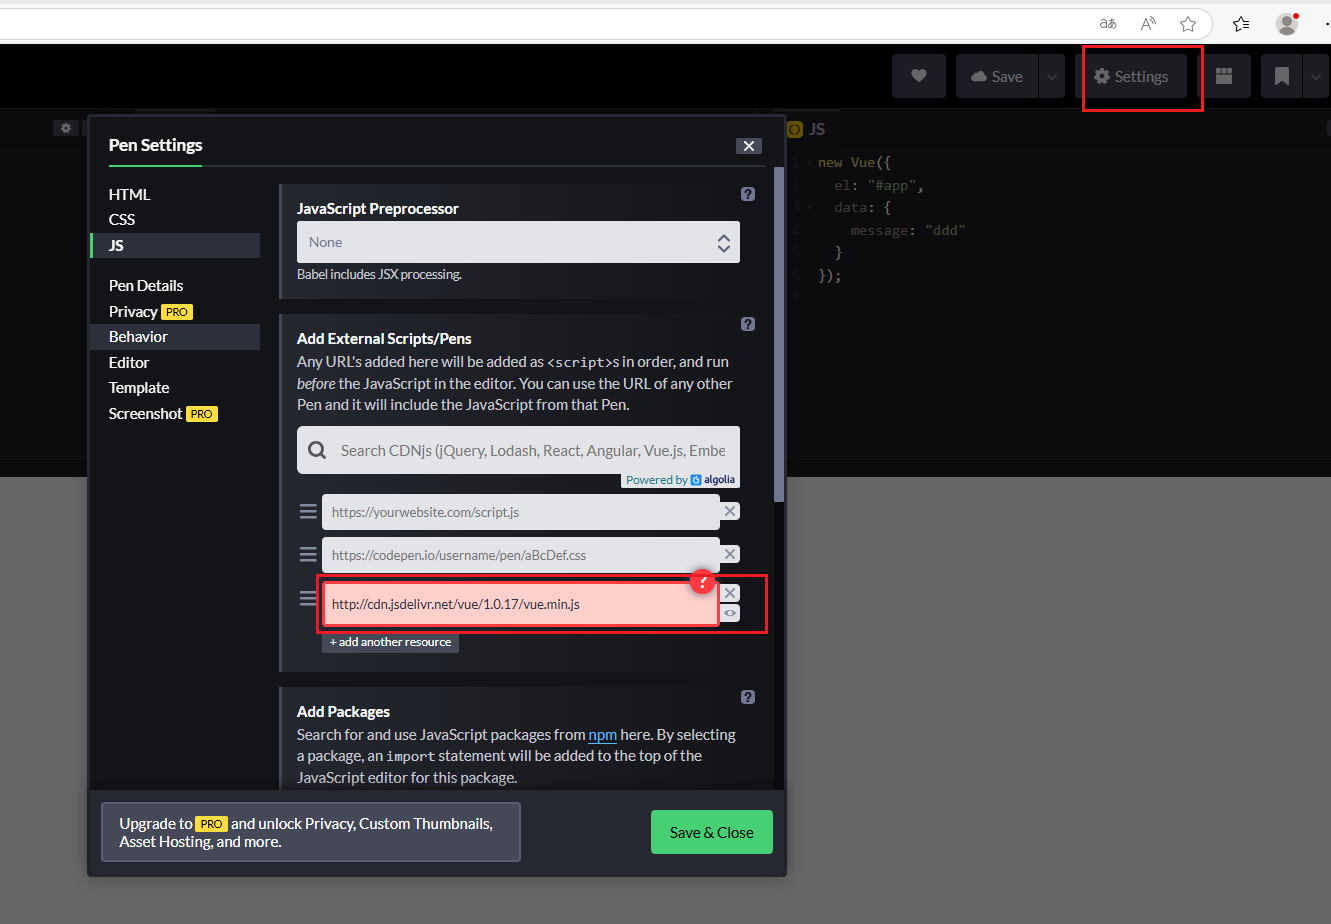1331x924 pixels.
Task: Click the editor gear icon behind dialog
Action: [x=66, y=128]
